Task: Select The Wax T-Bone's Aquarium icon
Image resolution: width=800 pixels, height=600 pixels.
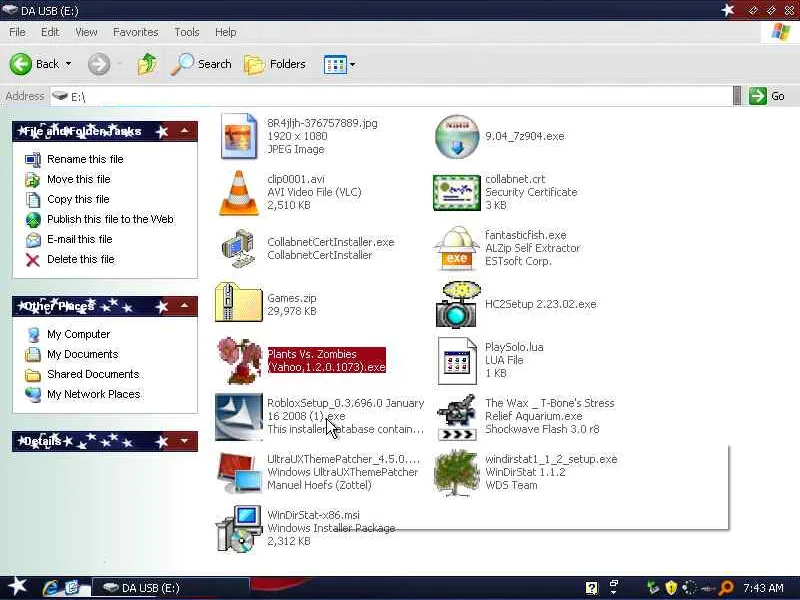Action: coord(457,416)
